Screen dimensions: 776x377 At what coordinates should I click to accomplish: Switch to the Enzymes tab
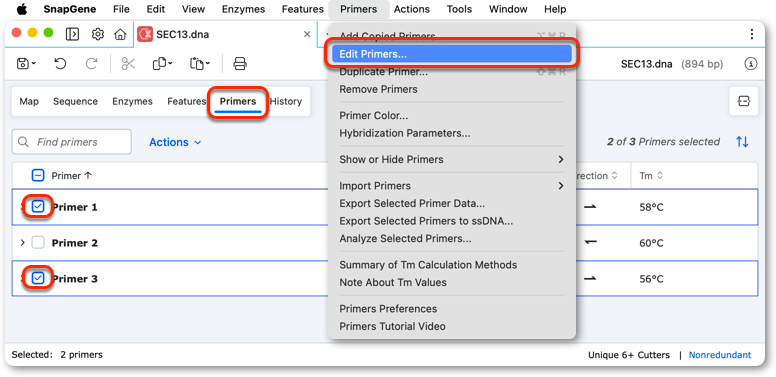(132, 101)
